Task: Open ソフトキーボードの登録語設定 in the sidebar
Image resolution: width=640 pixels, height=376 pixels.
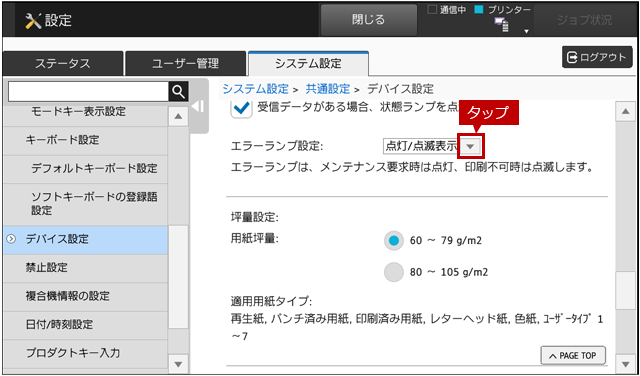Action: click(x=85, y=204)
